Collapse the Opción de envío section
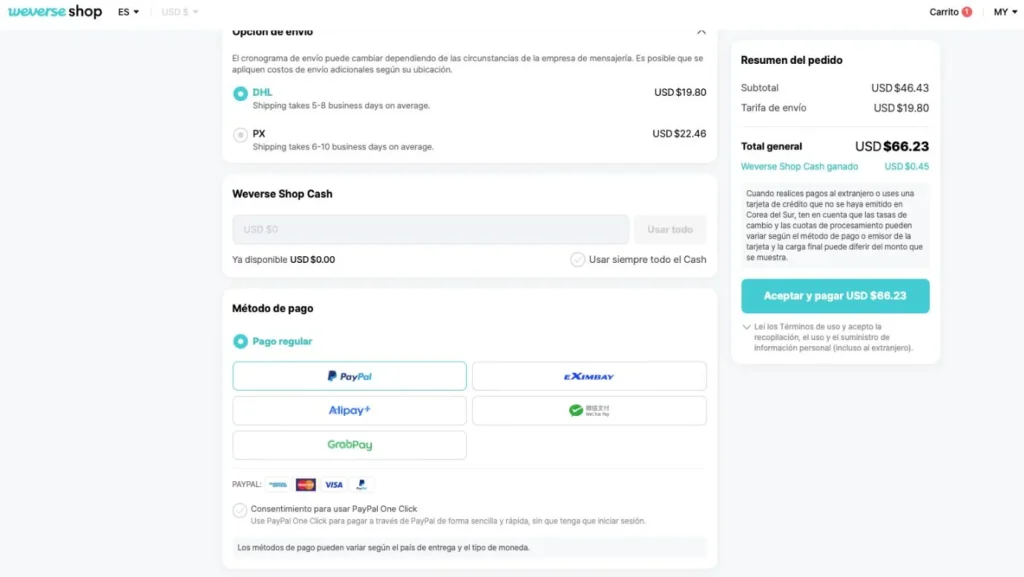 [x=701, y=31]
